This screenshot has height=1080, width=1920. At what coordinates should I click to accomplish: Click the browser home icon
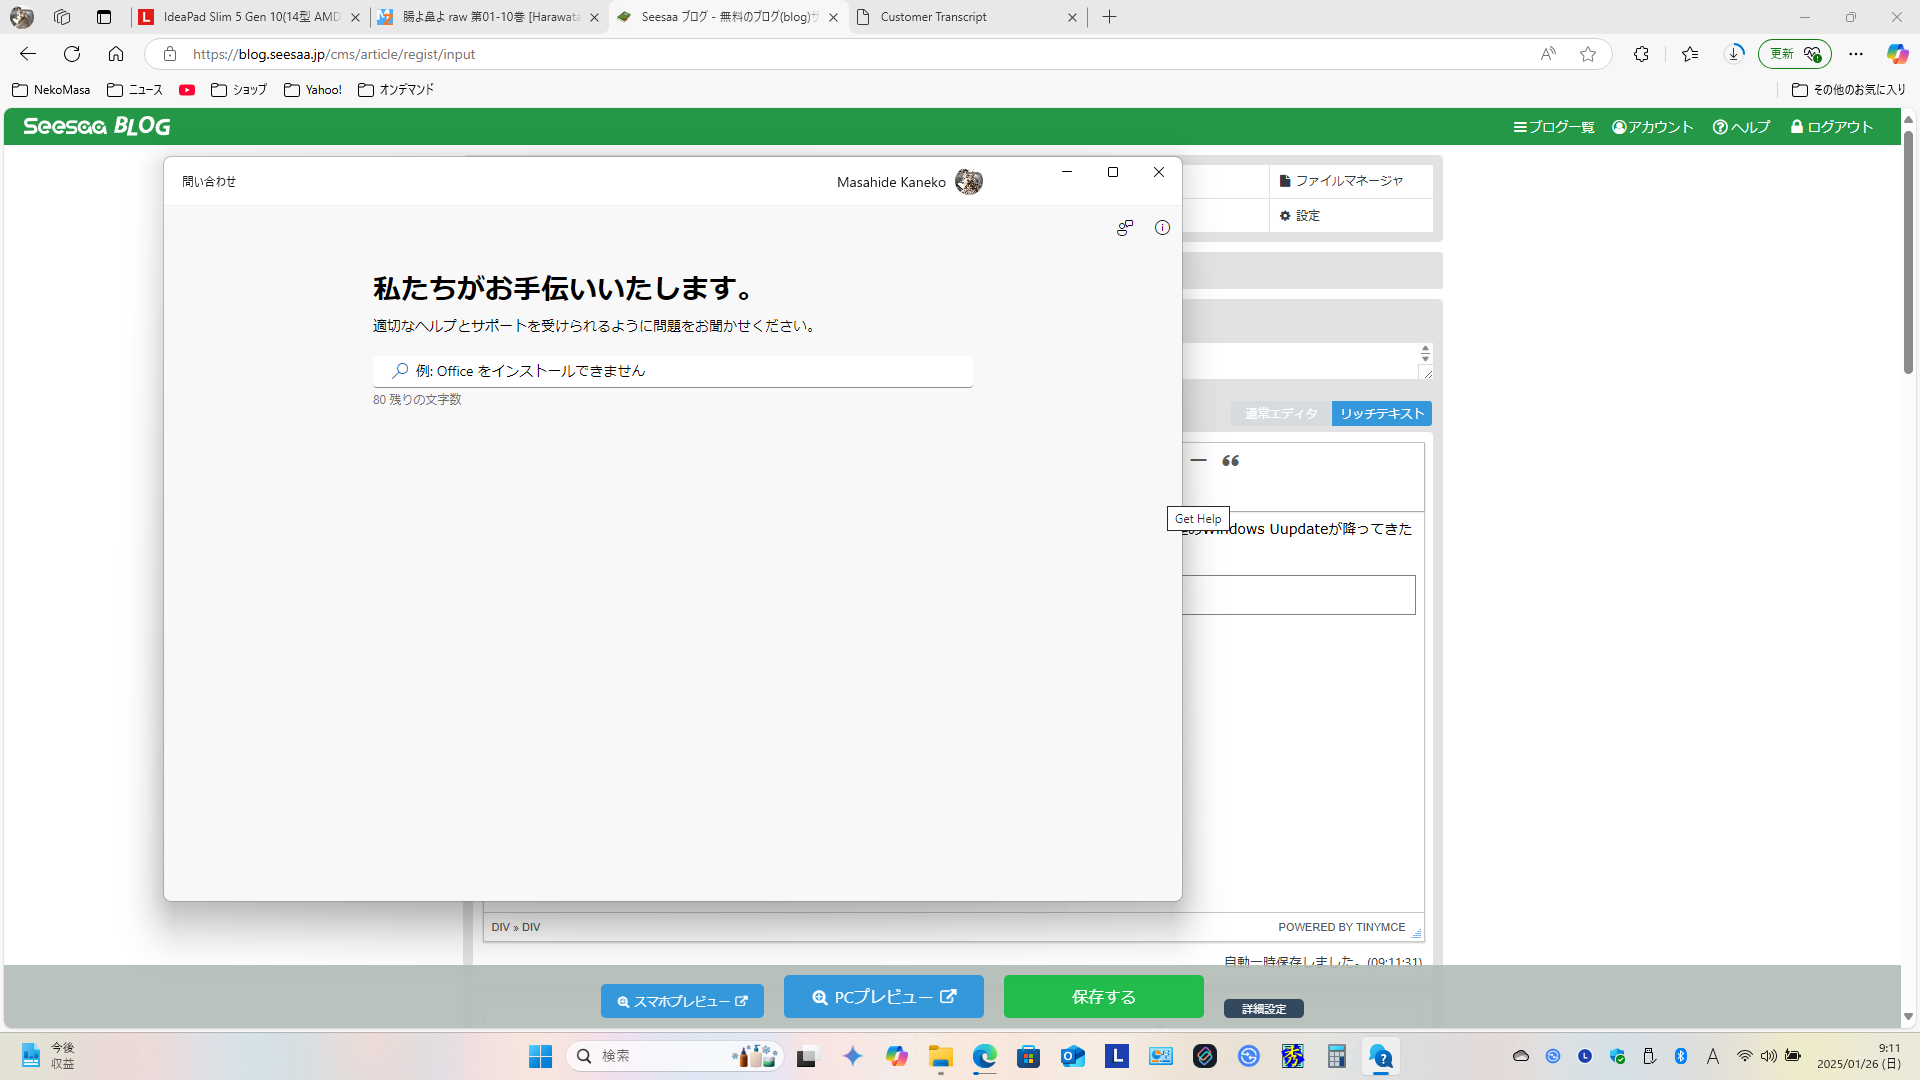click(116, 54)
